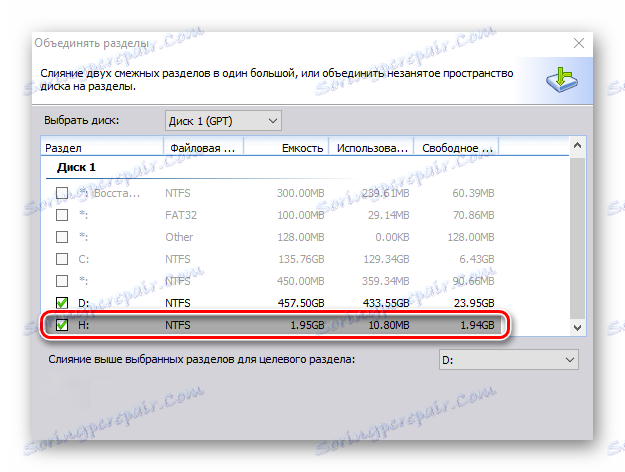The width and height of the screenshot is (625, 472).
Task: Click the 359.34MB used space cell
Action: (385, 281)
